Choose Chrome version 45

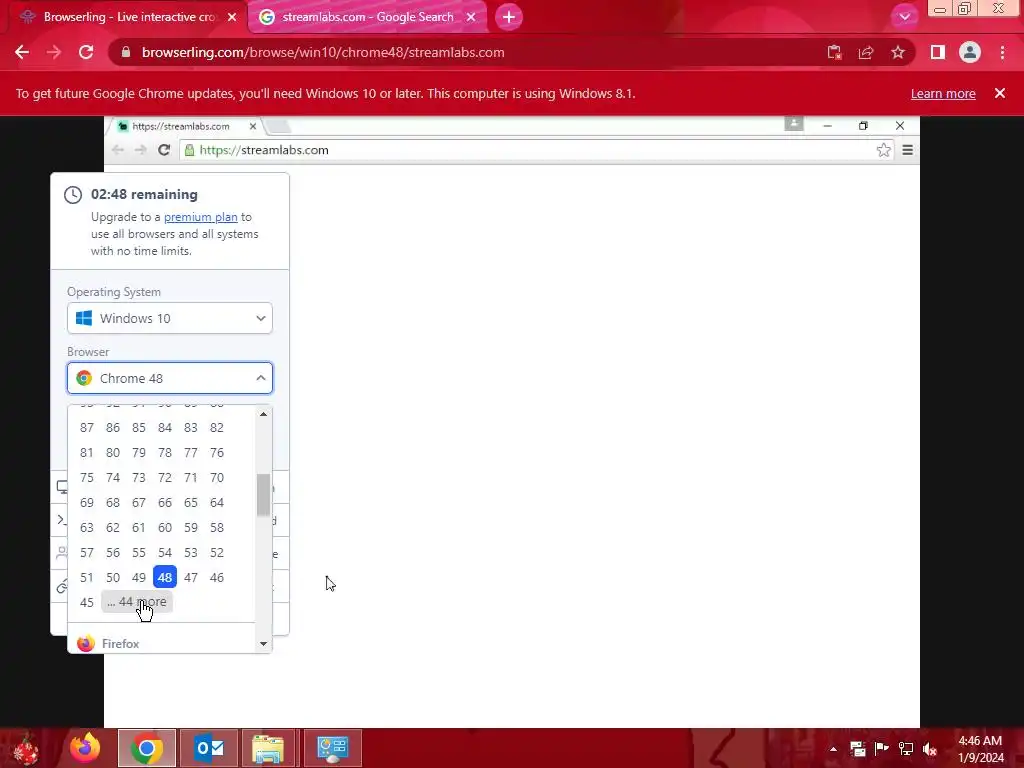pos(87,602)
